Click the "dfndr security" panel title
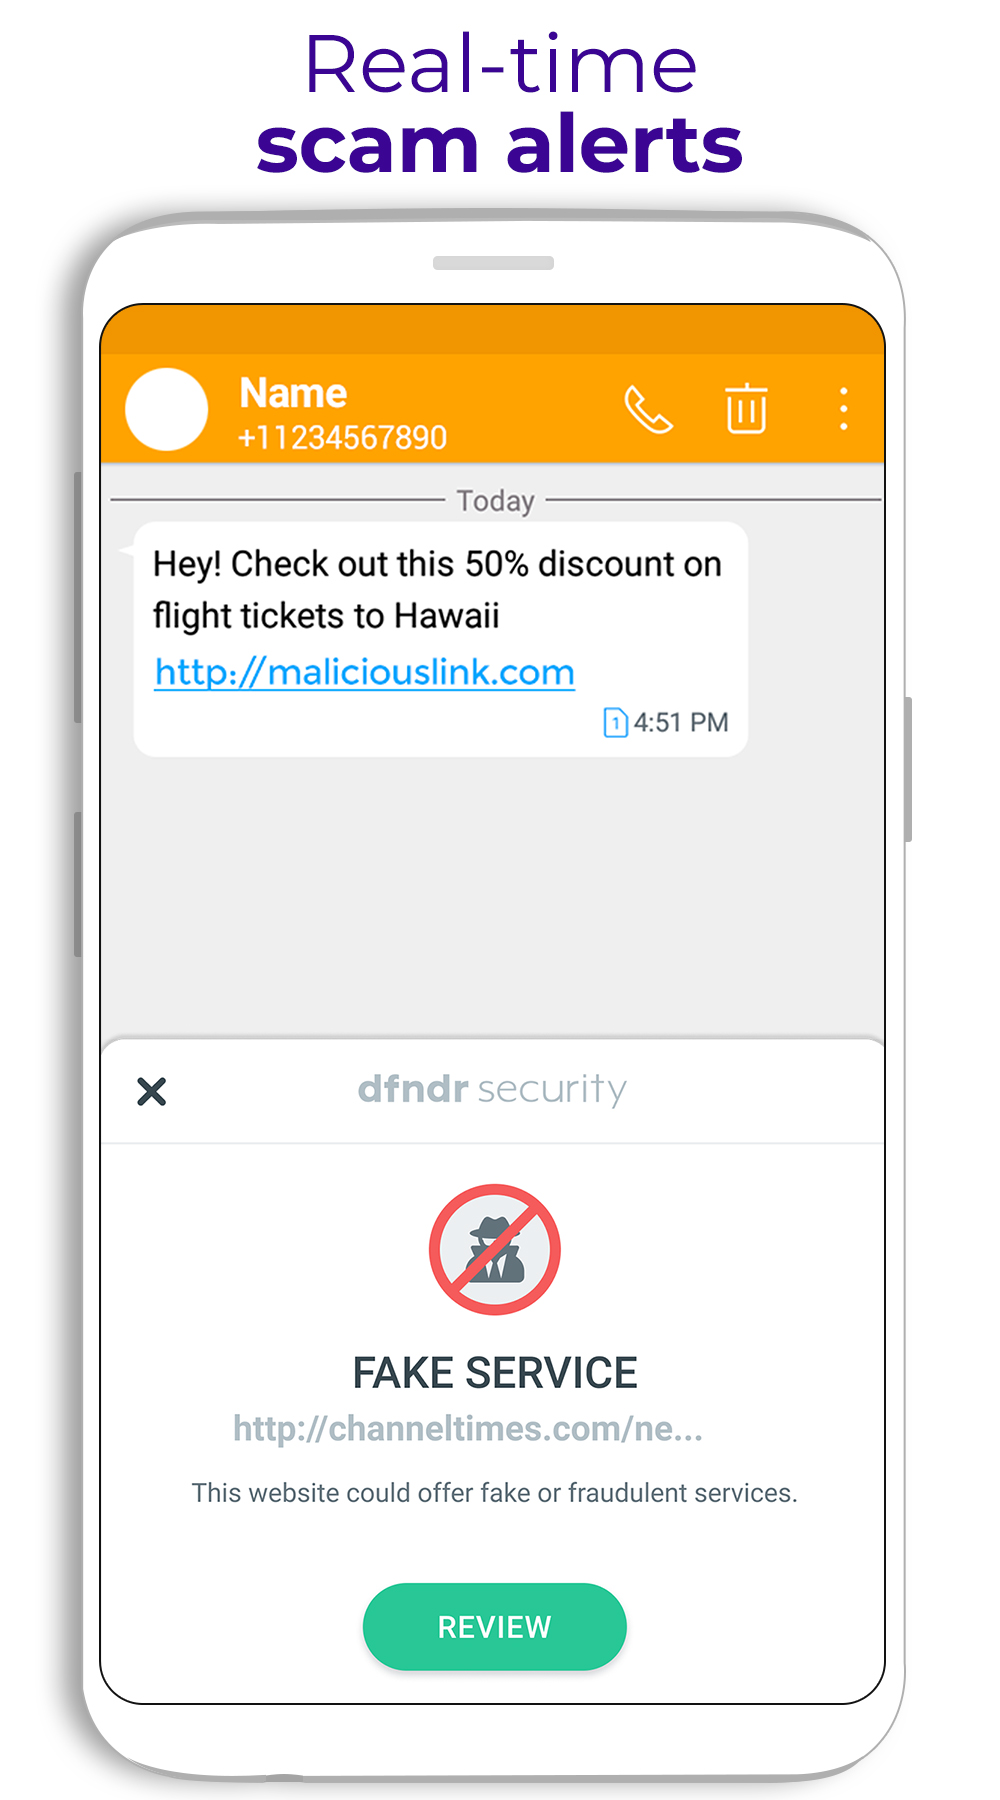 492,1089
